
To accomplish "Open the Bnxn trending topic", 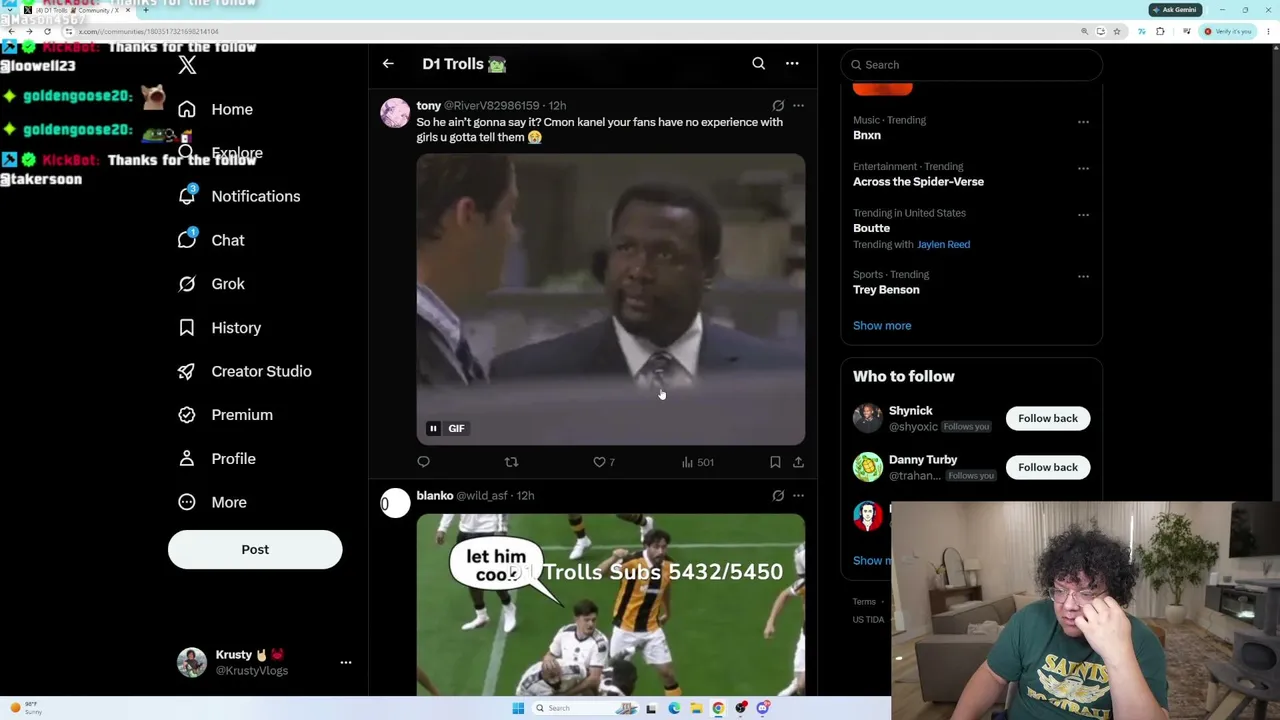I will pos(867,135).
